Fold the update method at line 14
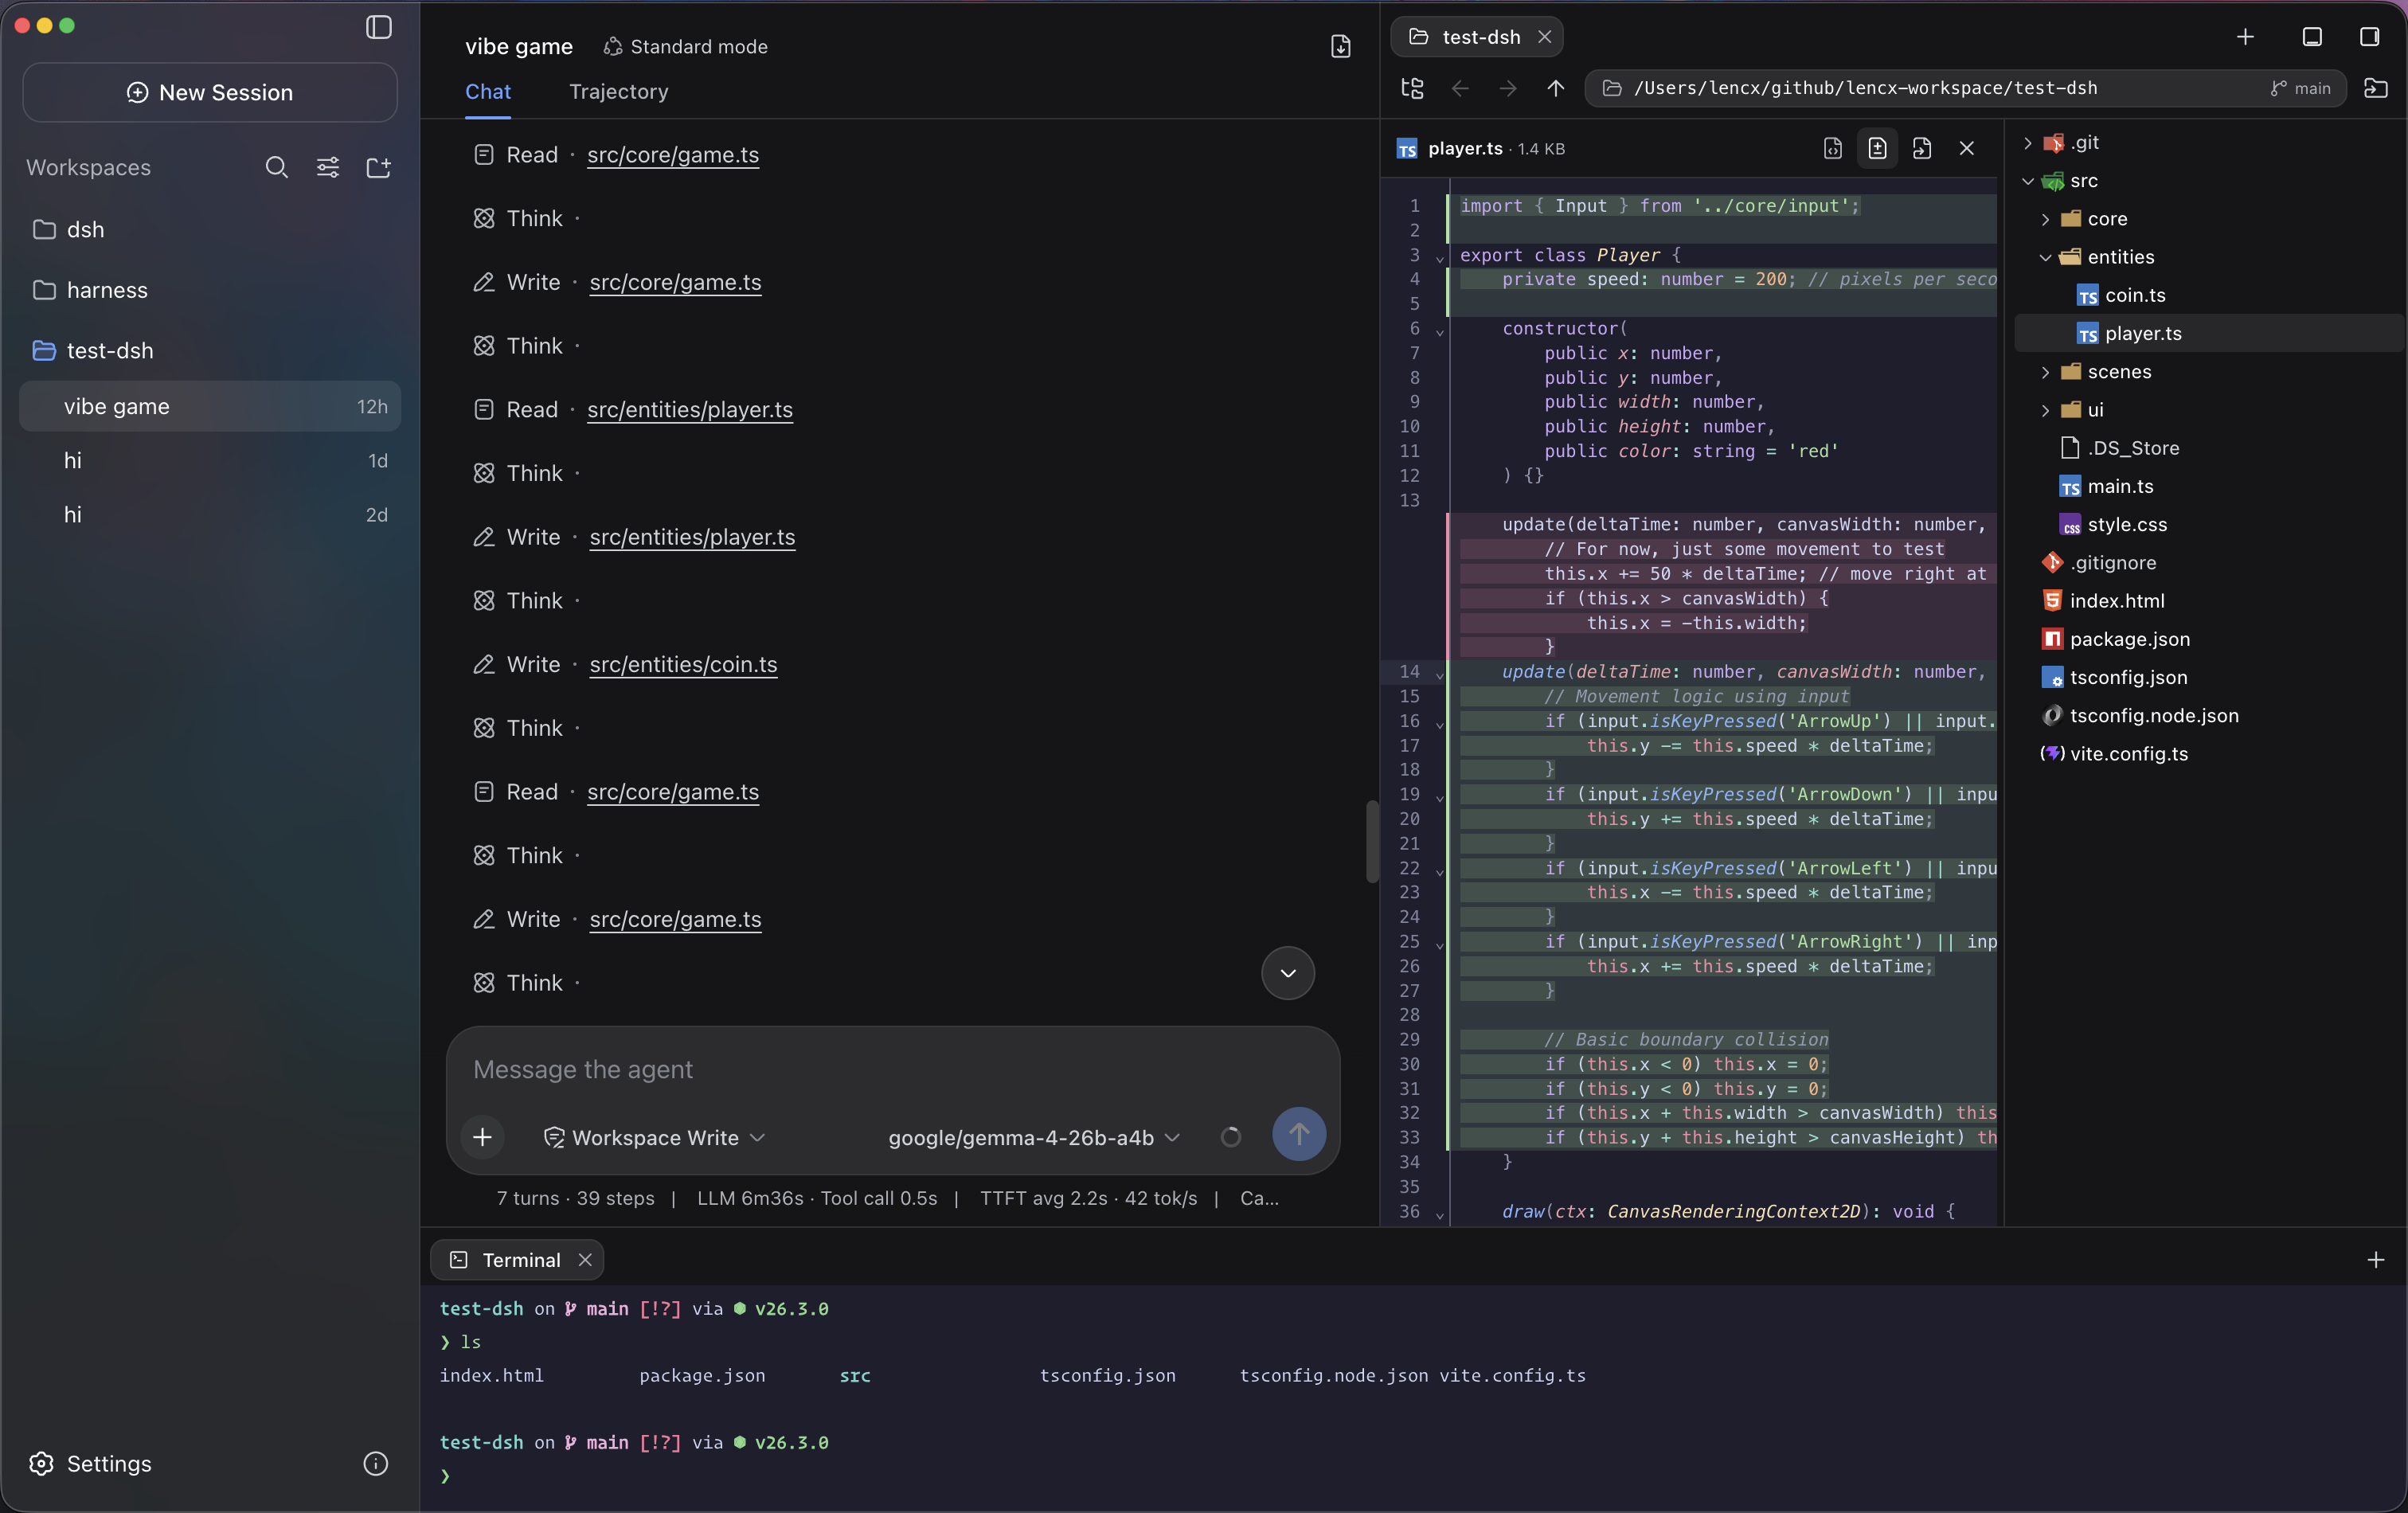The width and height of the screenshot is (2408, 1513). [1440, 675]
